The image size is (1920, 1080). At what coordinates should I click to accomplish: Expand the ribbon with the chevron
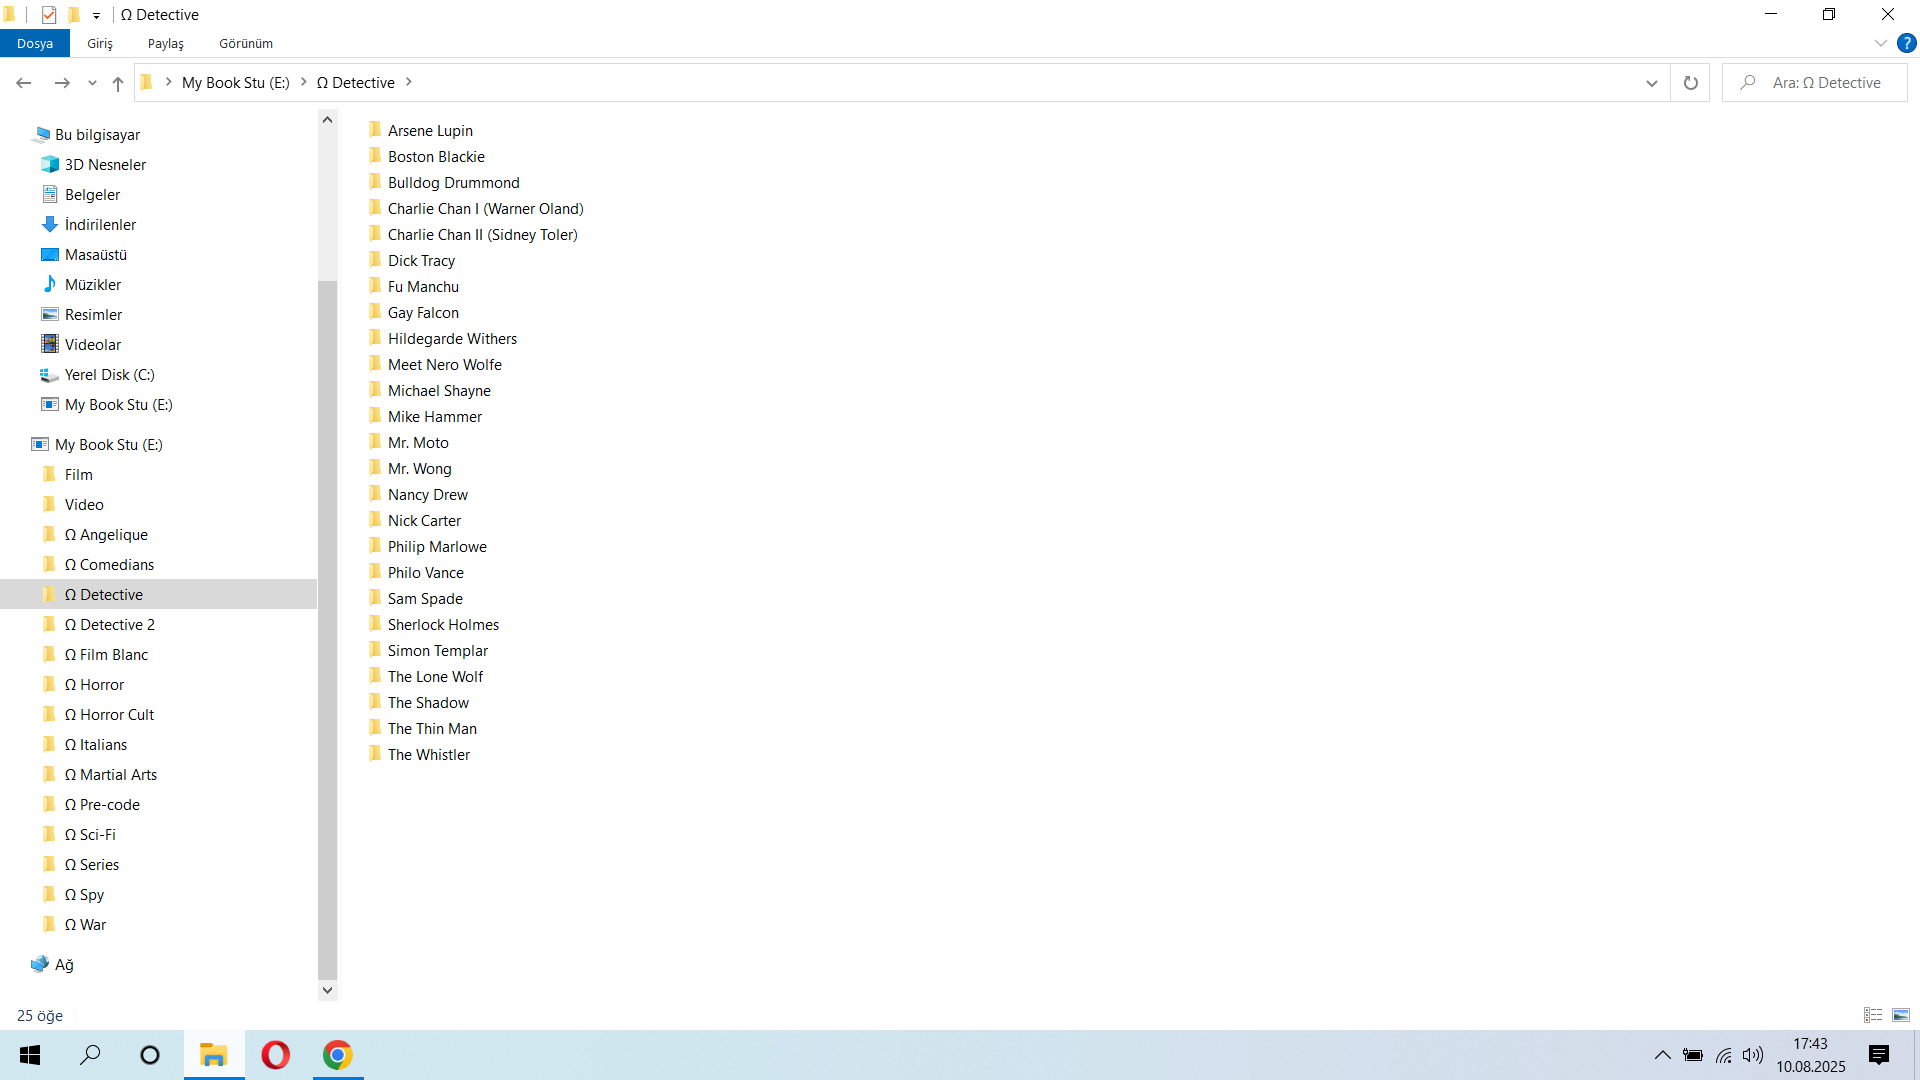click(x=1880, y=43)
